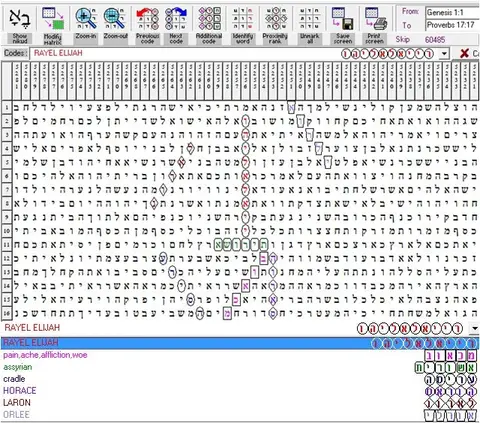Click the row number 1 header

7,107
